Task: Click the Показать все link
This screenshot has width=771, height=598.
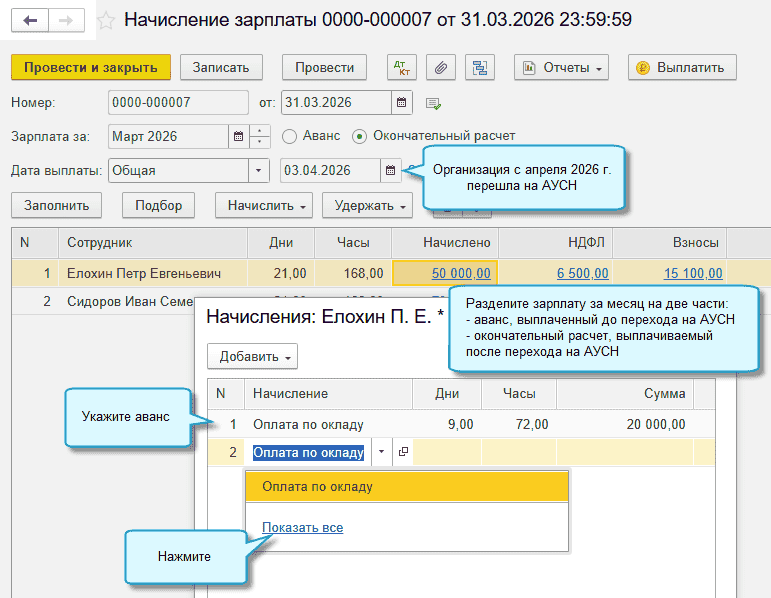Action: pyautogui.click(x=302, y=527)
